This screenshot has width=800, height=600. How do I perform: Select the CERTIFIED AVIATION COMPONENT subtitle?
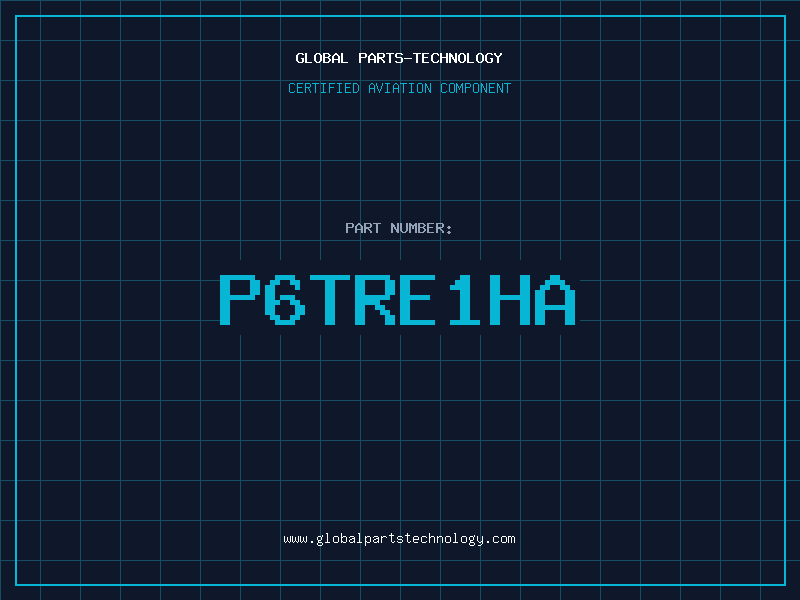[399, 88]
